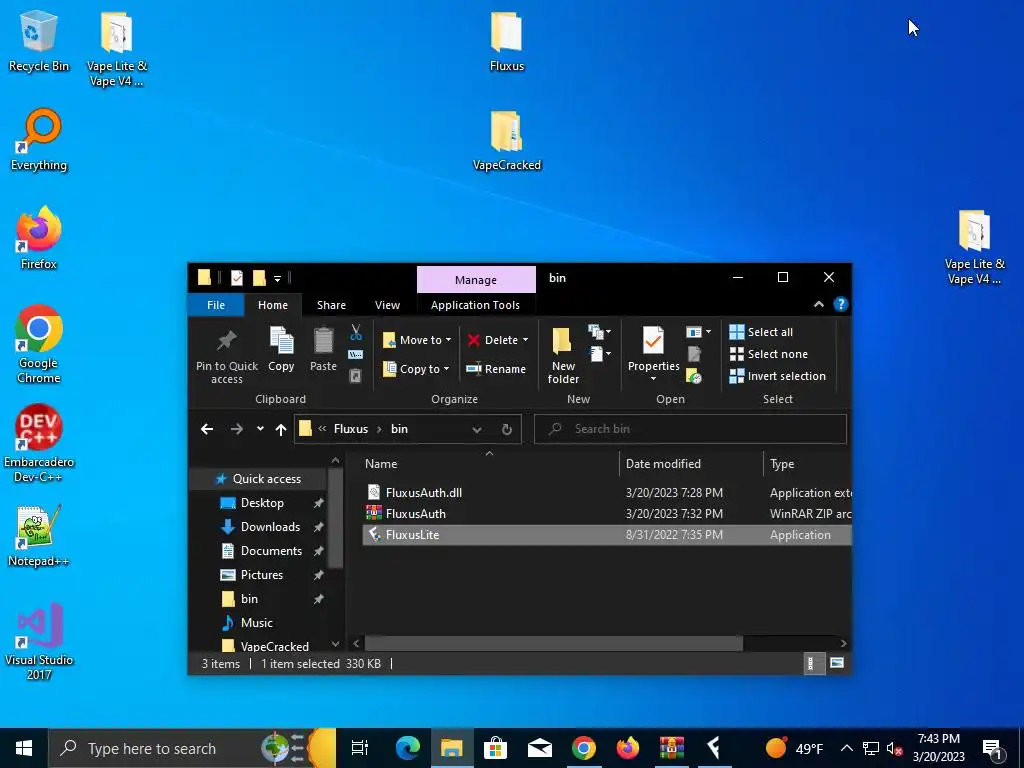
Task: Click the Manage contextual tab
Action: click(476, 280)
